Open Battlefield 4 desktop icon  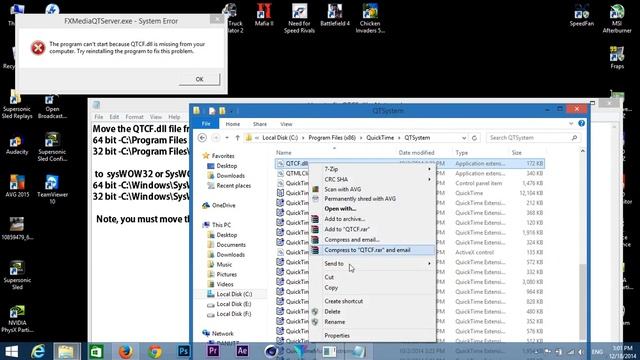tap(335, 15)
